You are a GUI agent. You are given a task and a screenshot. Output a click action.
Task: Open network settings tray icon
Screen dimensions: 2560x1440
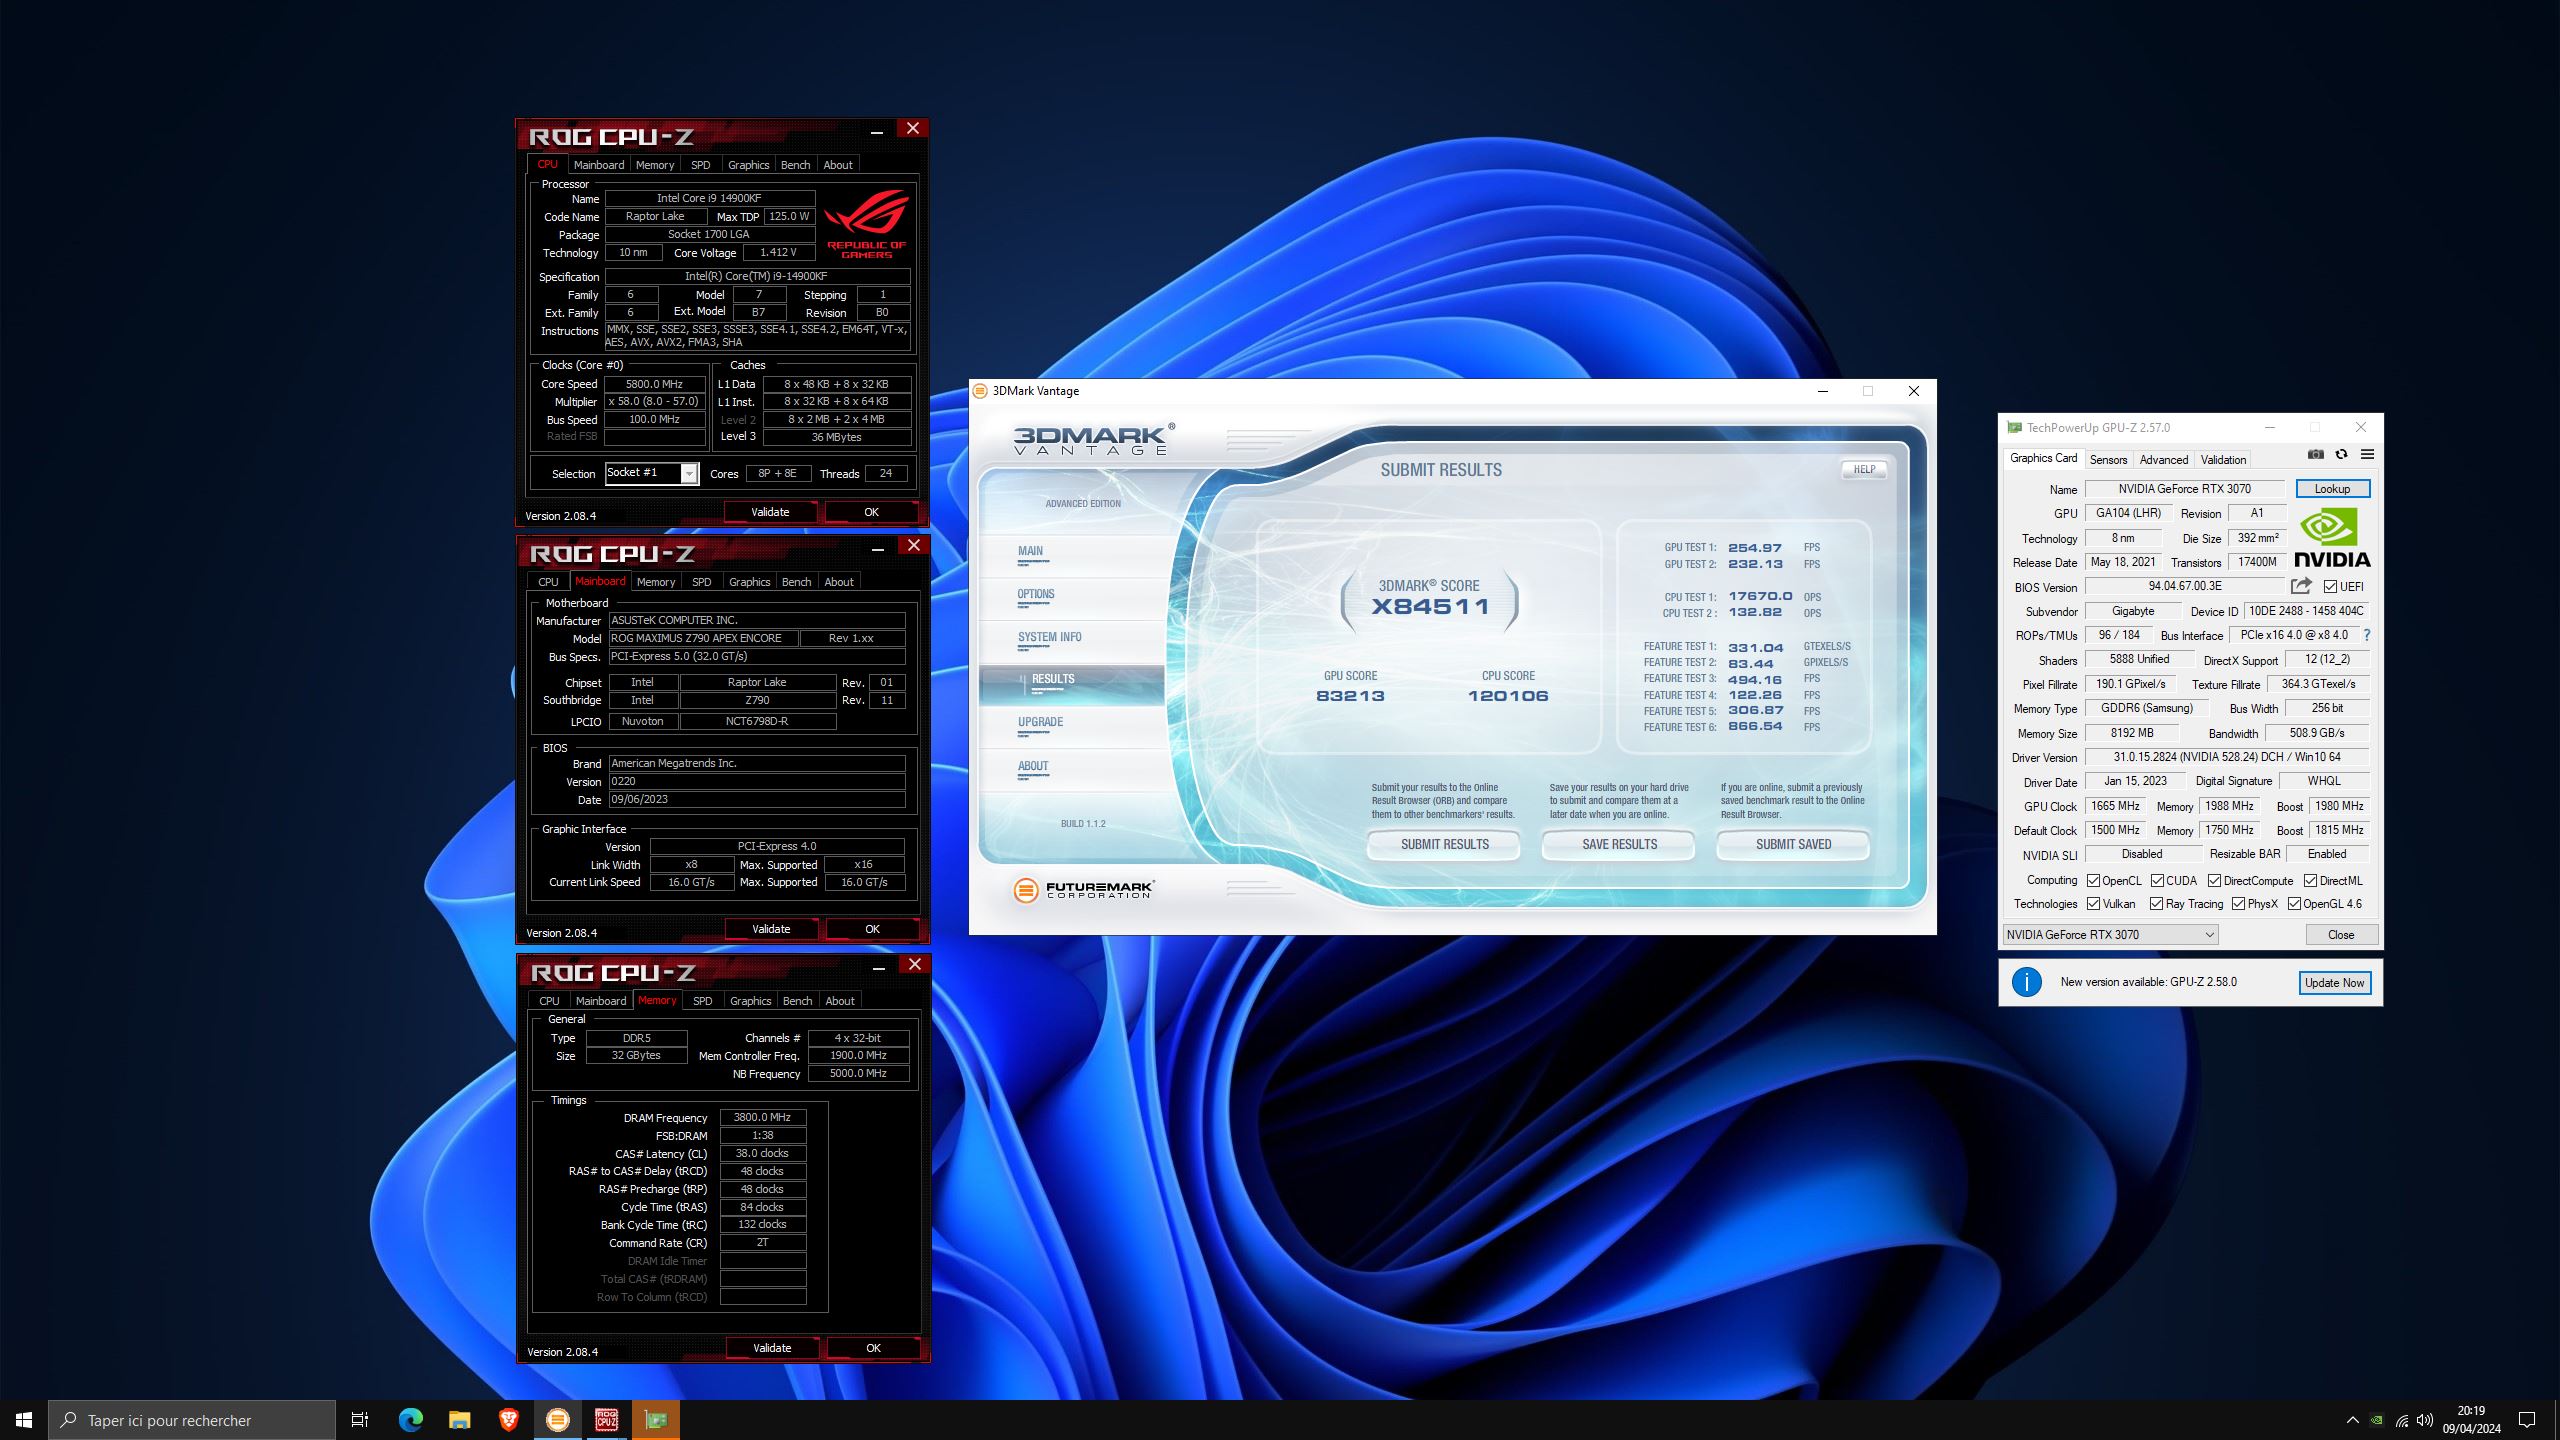click(2402, 1420)
